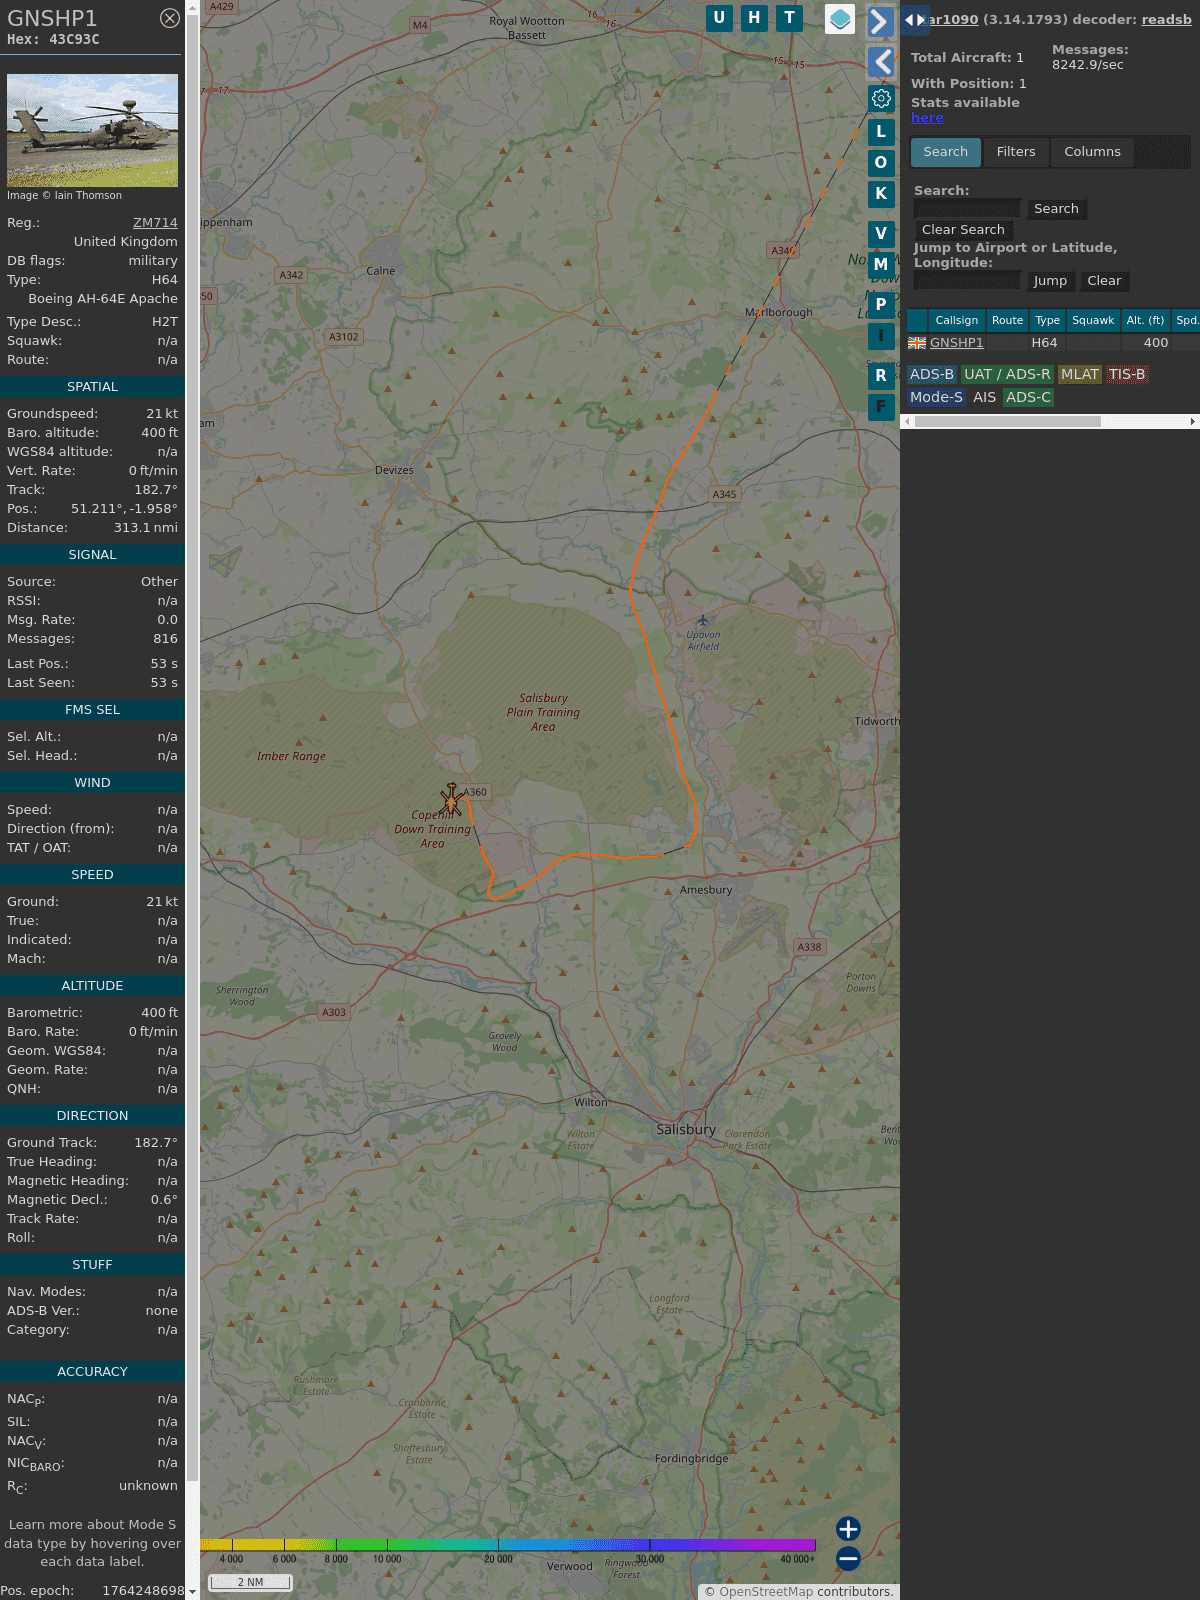Open OpenStreetMap attribution link

pos(765,1591)
